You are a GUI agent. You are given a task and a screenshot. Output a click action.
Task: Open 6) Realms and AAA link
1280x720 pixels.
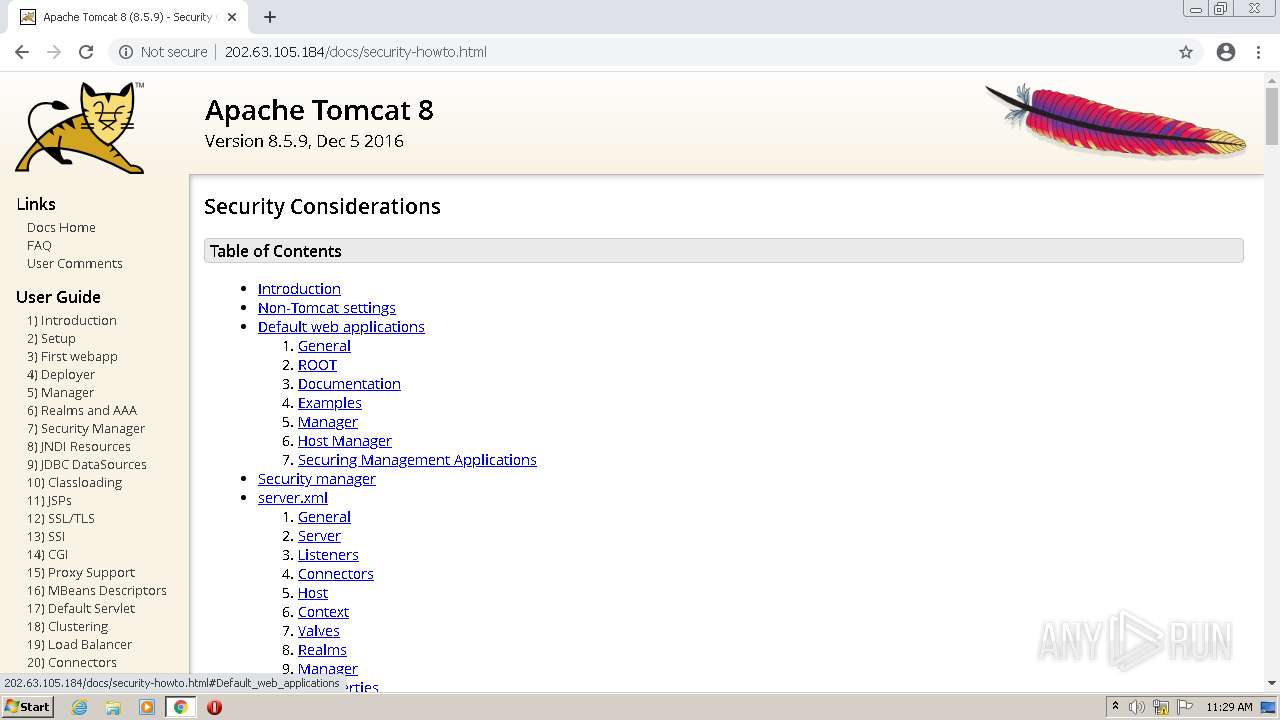82,410
